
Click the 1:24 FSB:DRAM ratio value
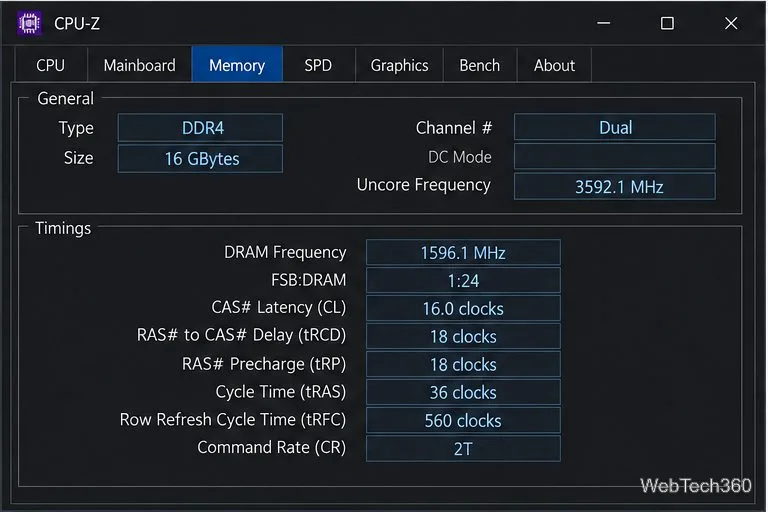[463, 280]
